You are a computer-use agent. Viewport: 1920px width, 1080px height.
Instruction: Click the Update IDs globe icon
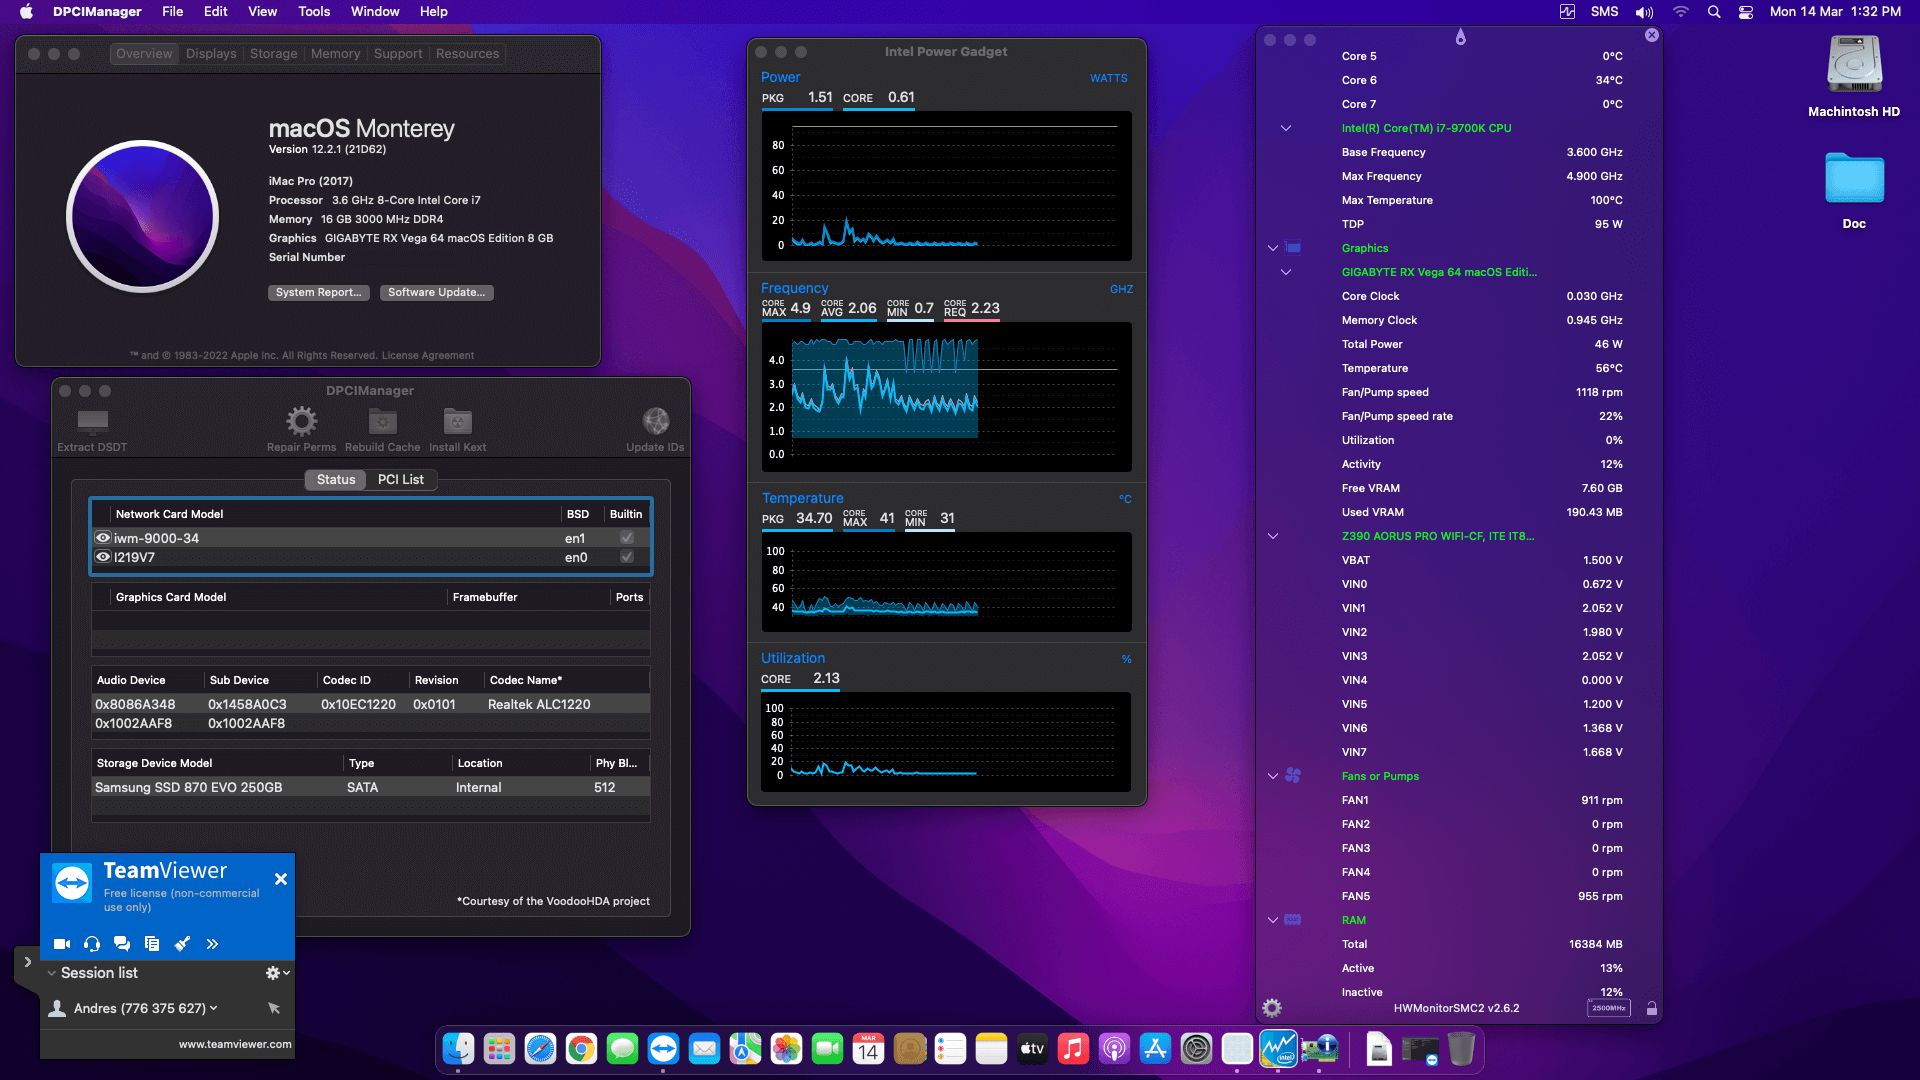656,421
